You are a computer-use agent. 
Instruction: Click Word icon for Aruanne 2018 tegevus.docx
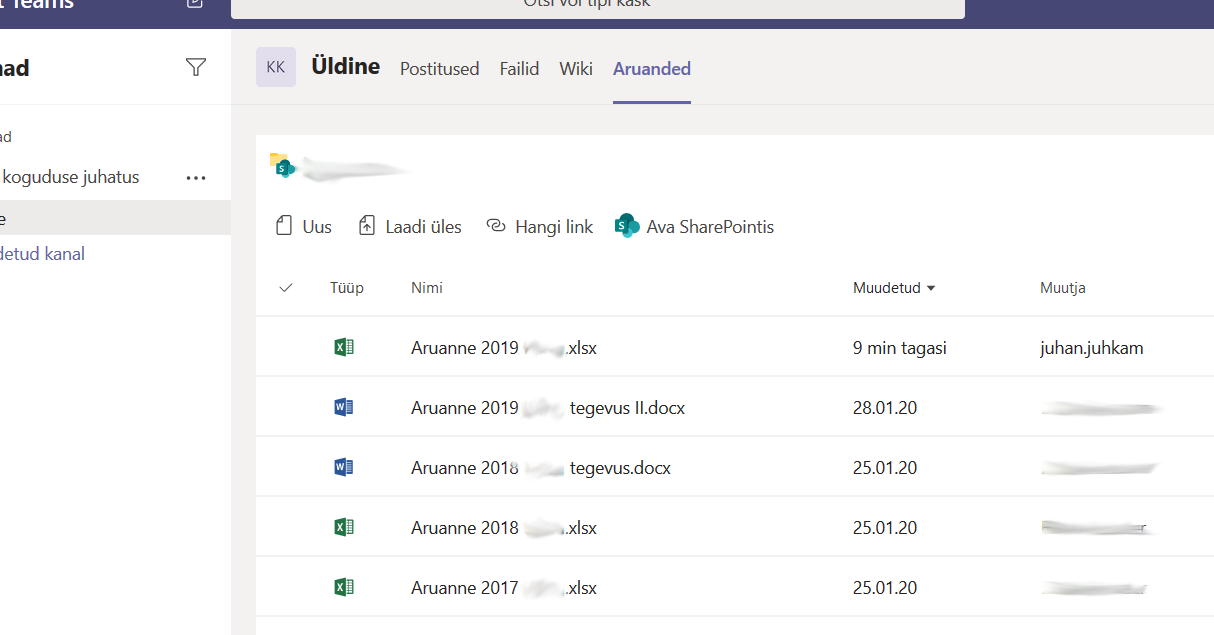(x=344, y=467)
